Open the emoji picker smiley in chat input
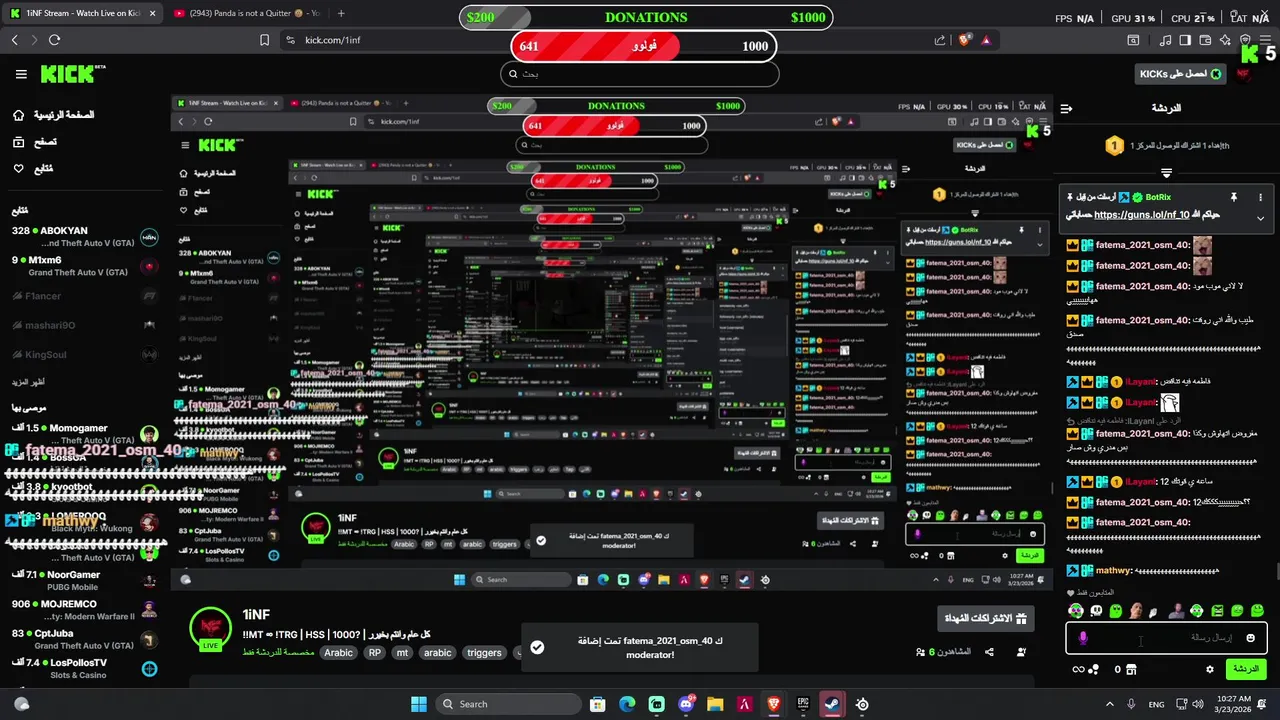This screenshot has height=720, width=1280. [1251, 638]
